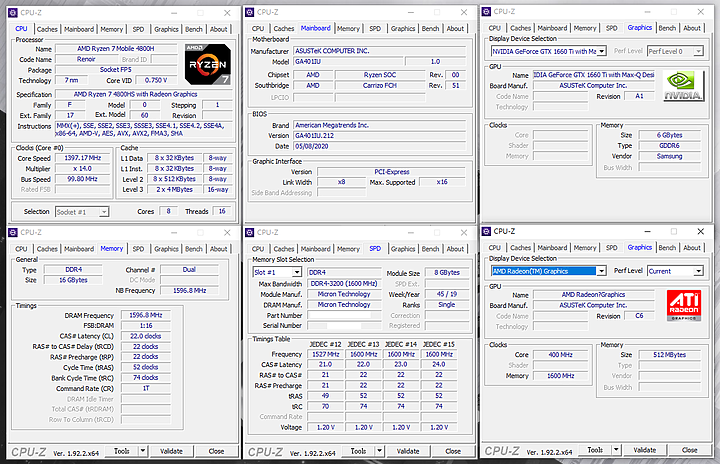This screenshot has height=464, width=720.
Task: Click the JEDEC #12 frequency 1527 MHz
Action: [326, 354]
